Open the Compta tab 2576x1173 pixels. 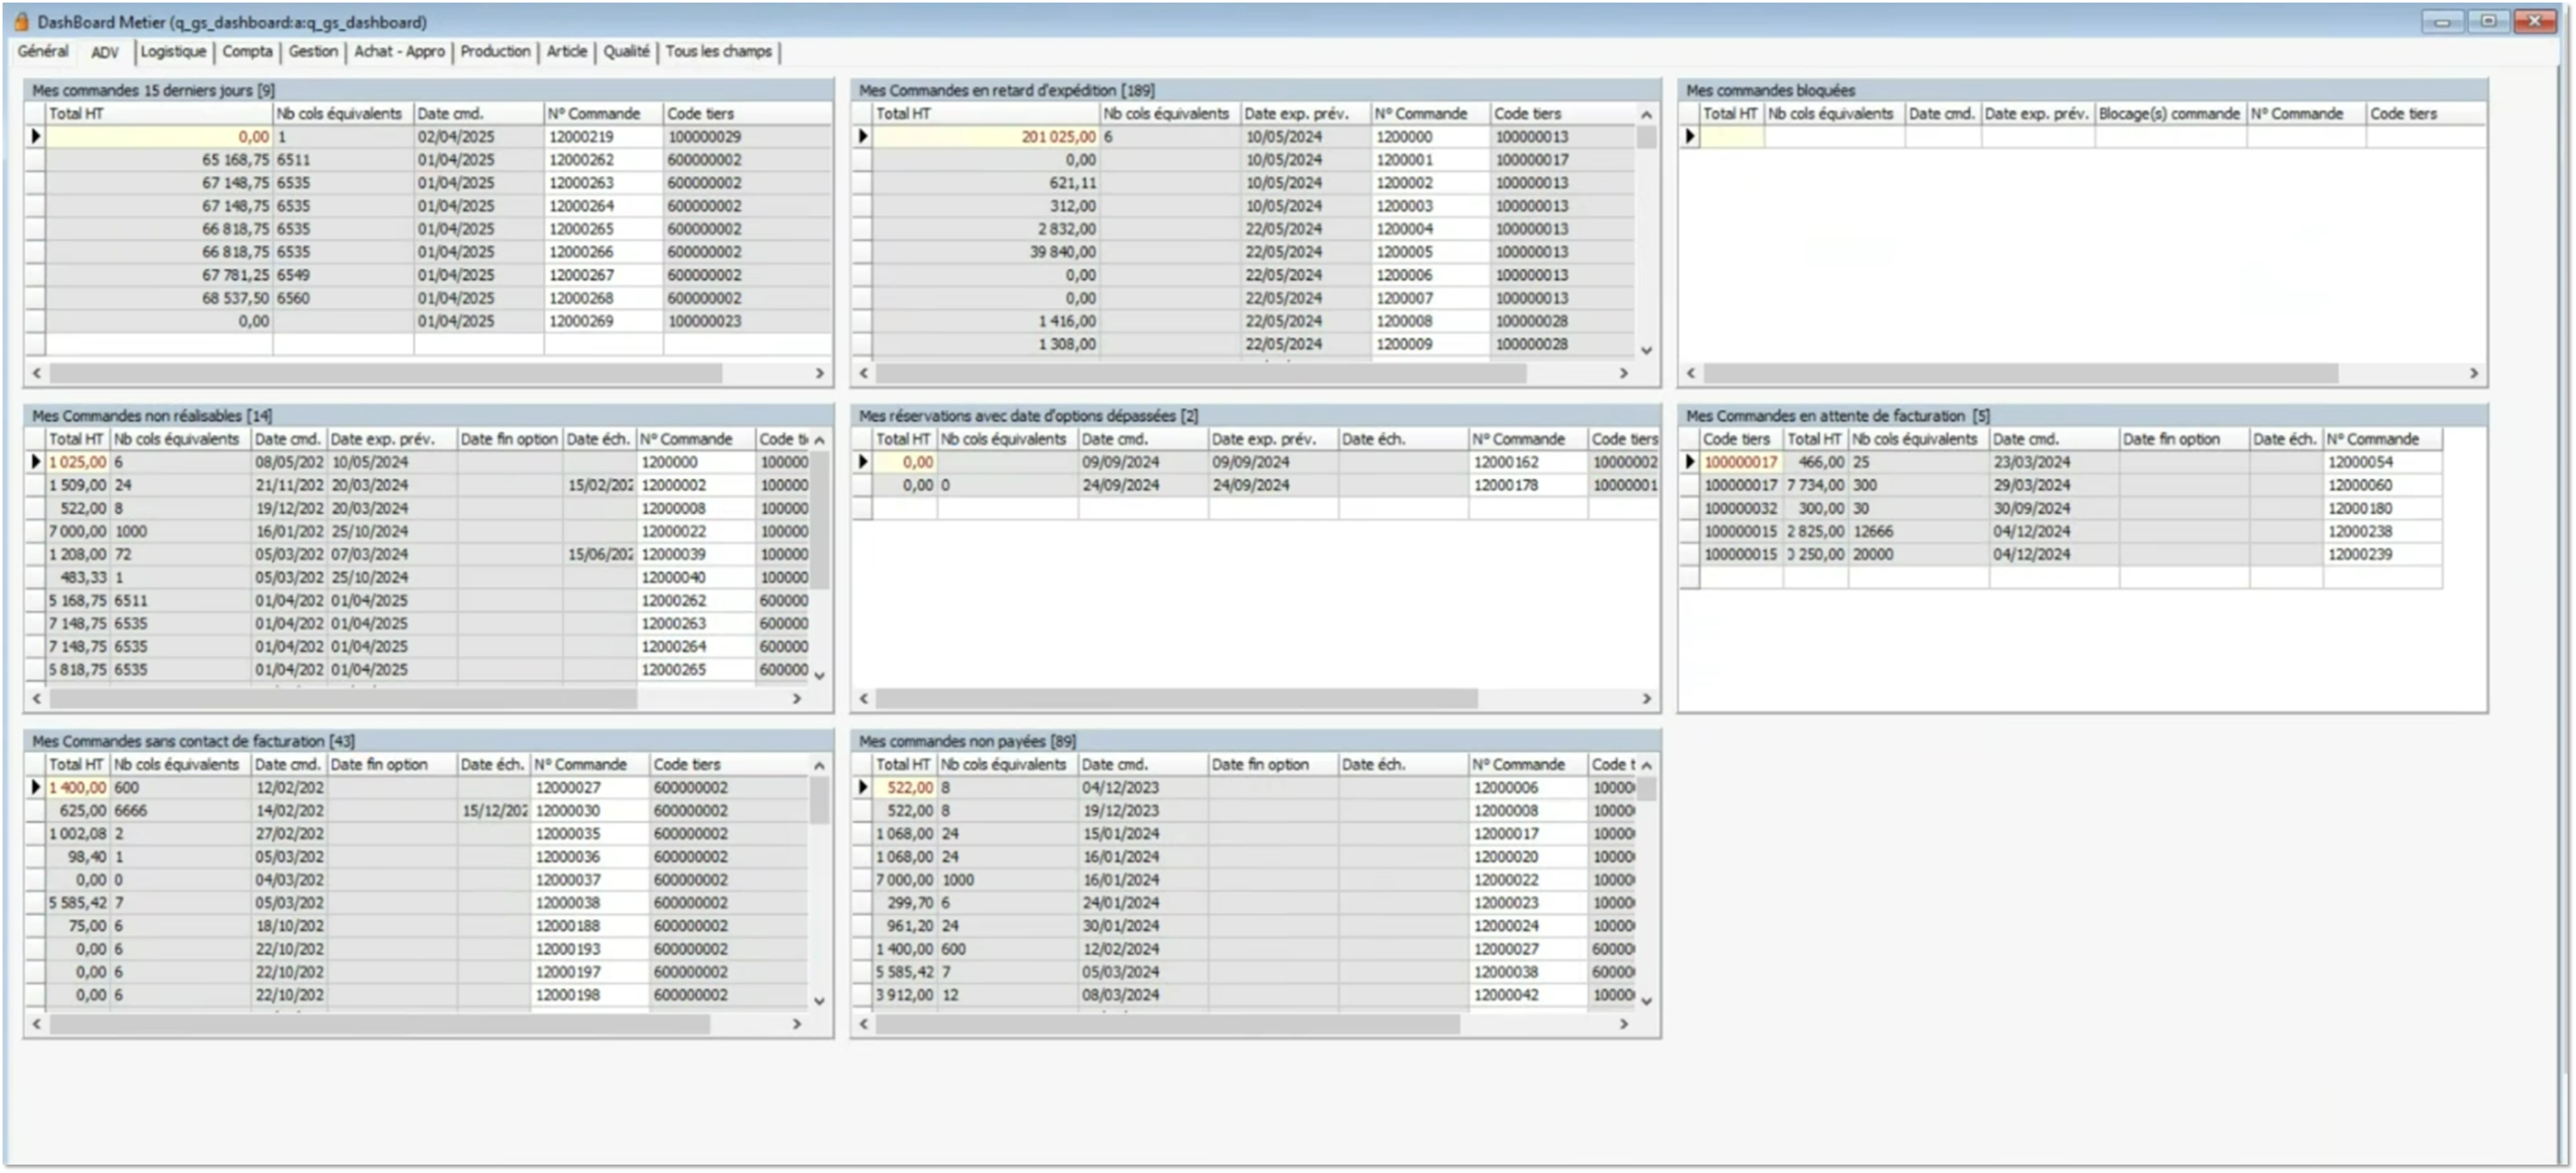click(x=247, y=51)
